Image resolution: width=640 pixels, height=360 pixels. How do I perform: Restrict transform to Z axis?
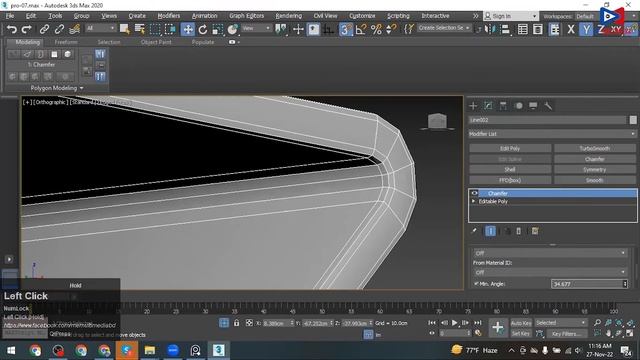[600, 29]
